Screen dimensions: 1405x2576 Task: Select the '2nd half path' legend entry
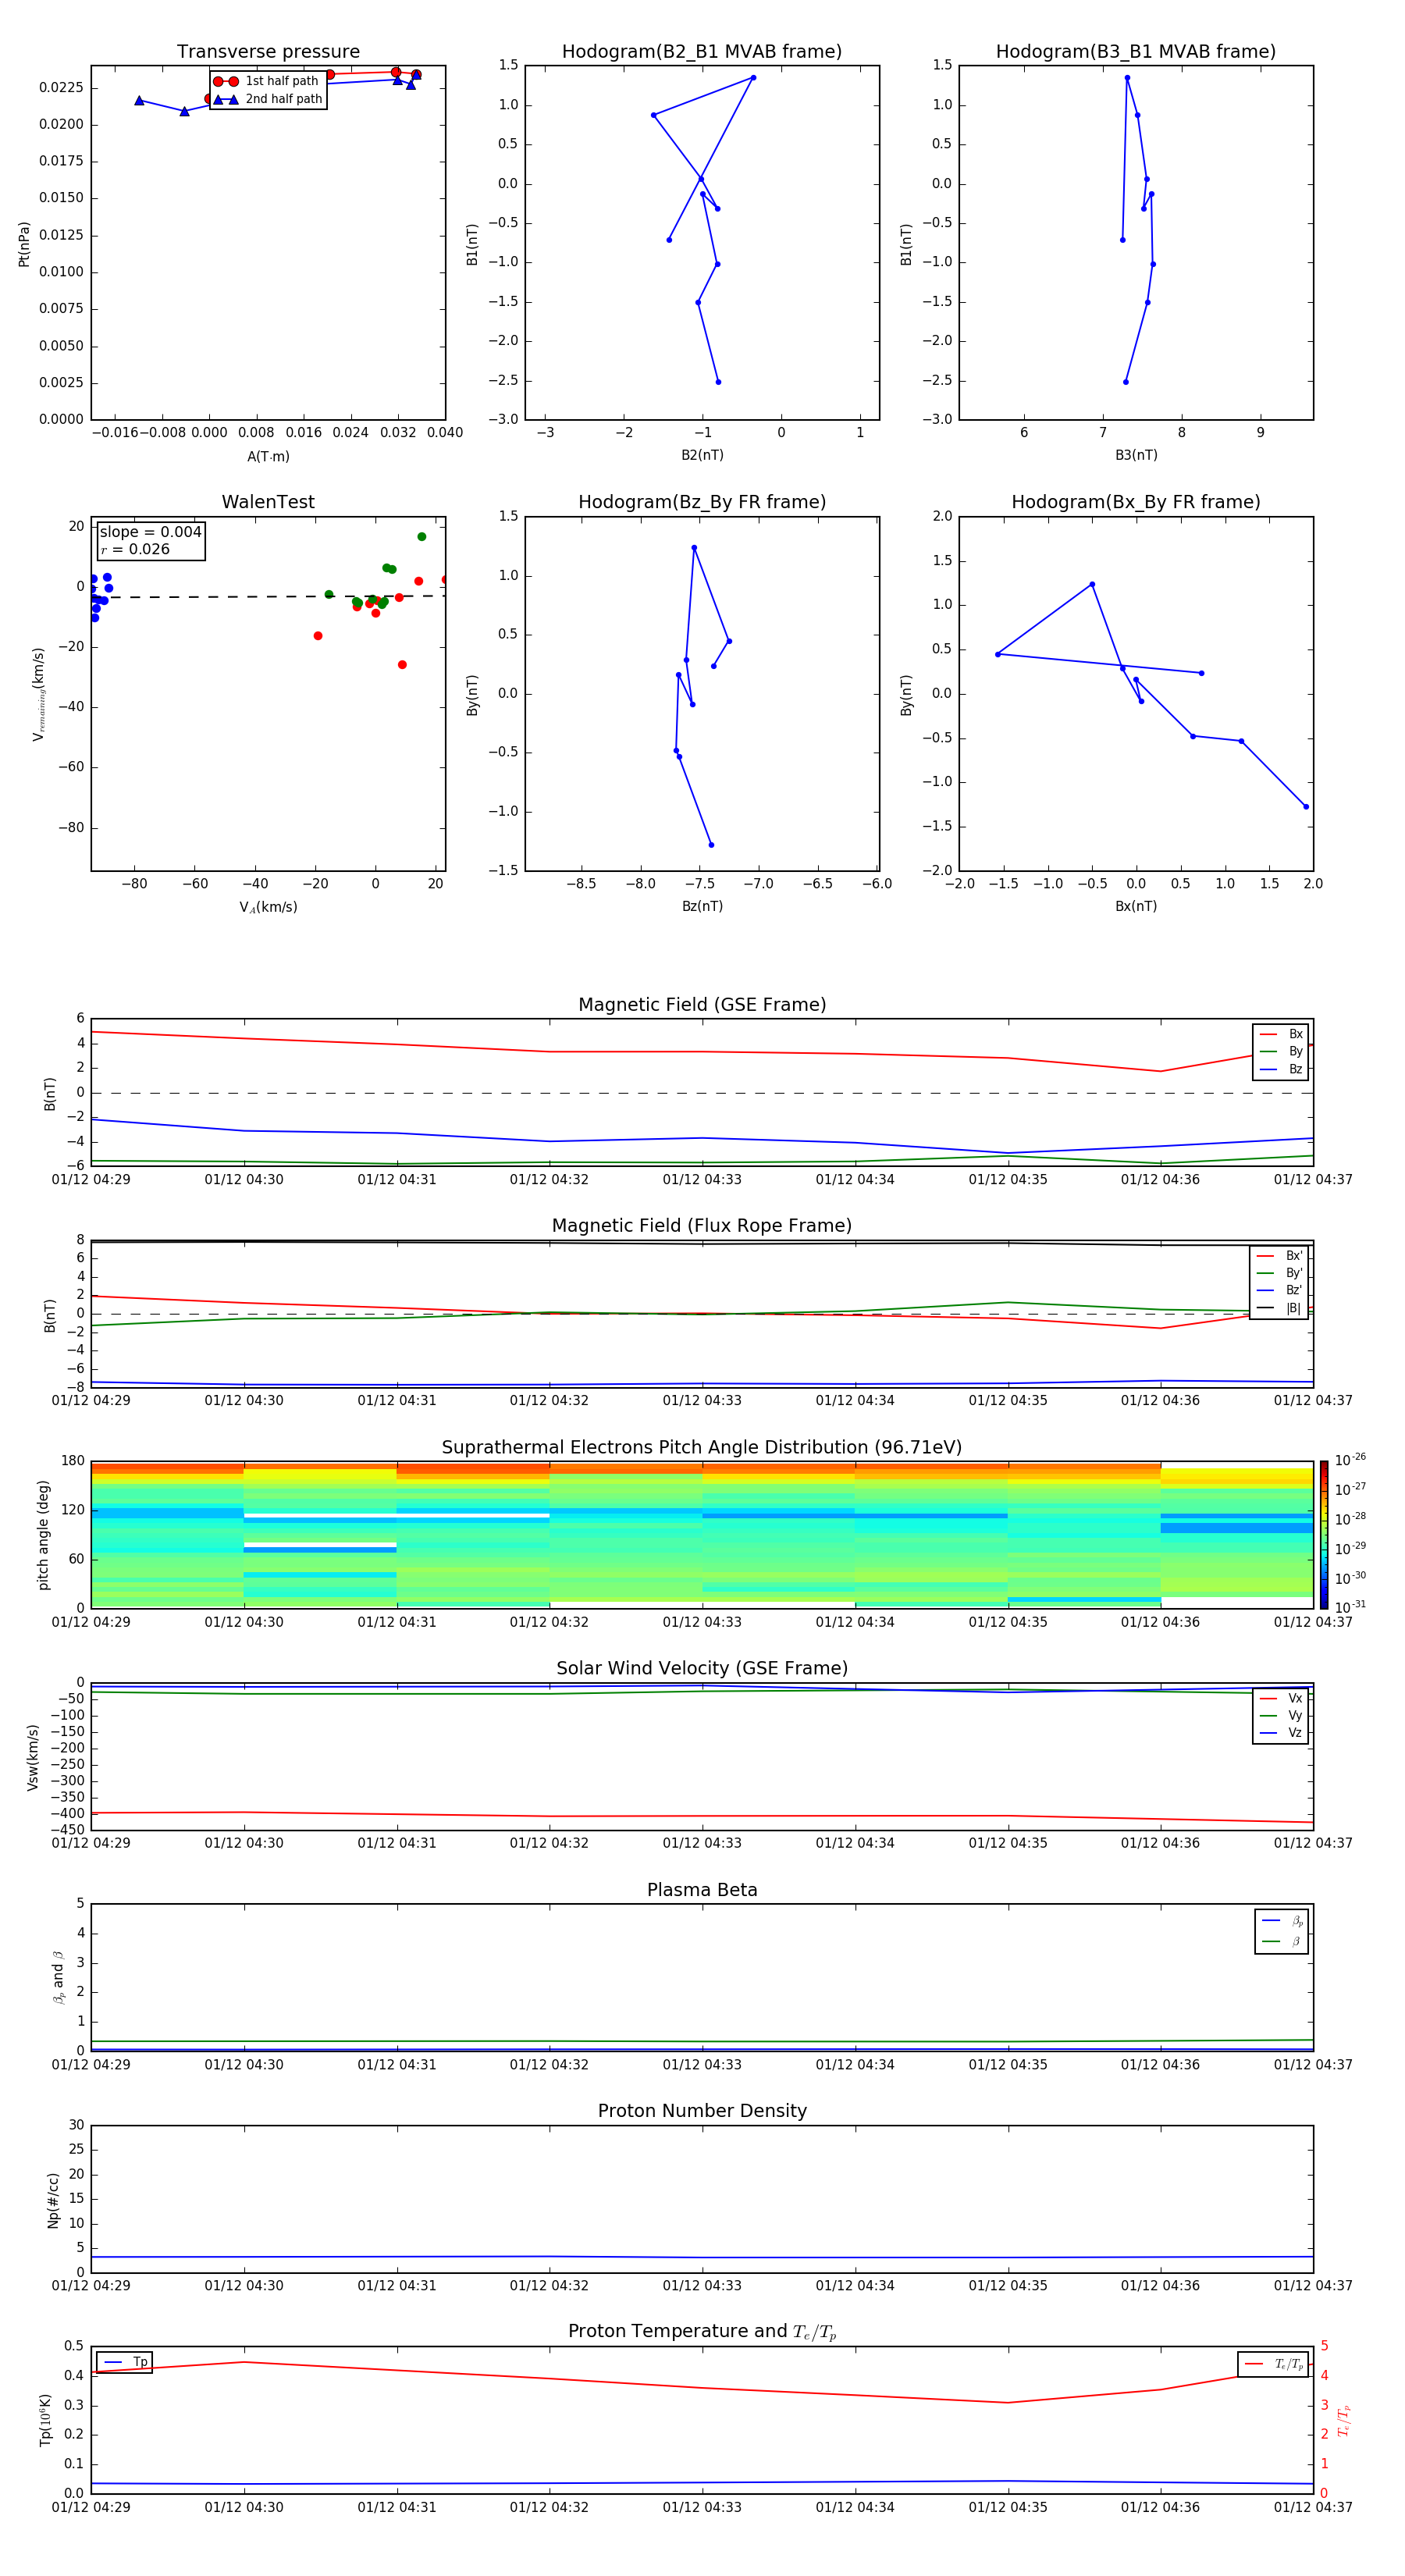267,99
